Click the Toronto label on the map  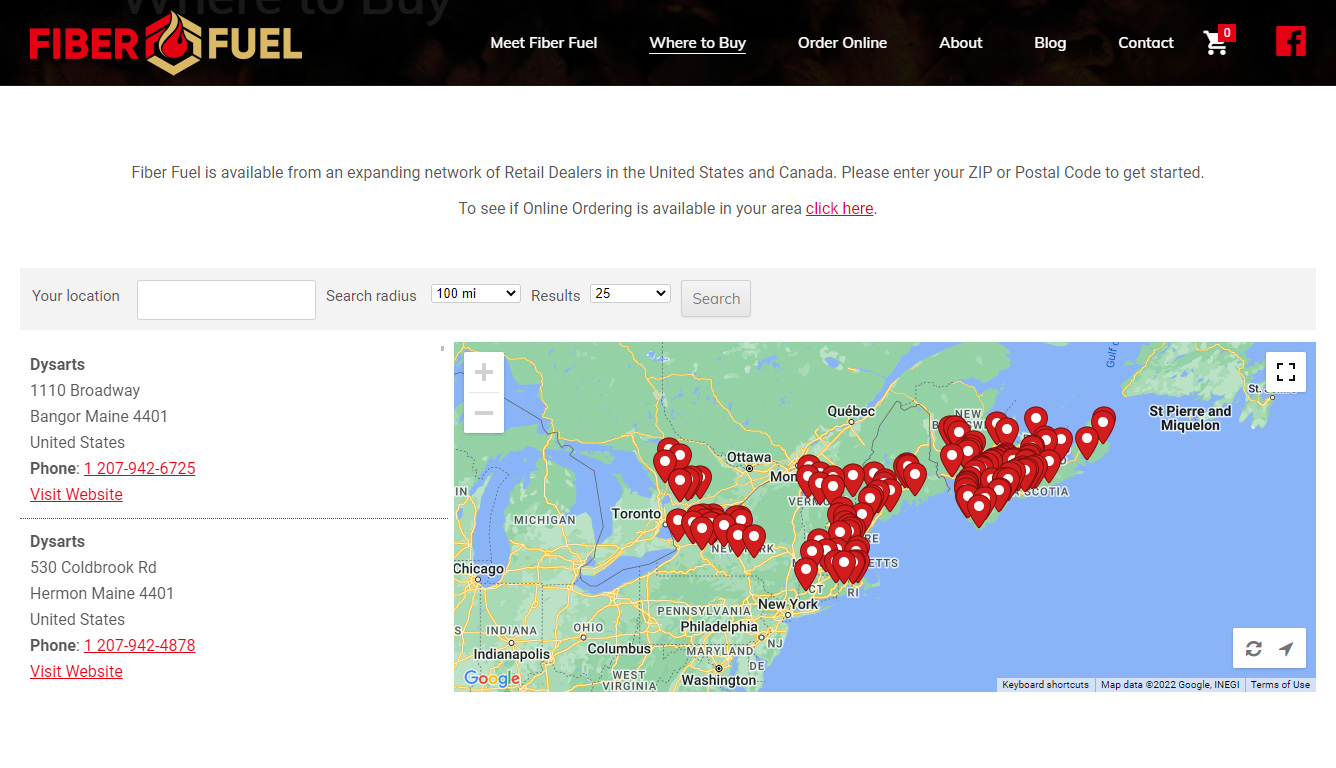tap(636, 514)
